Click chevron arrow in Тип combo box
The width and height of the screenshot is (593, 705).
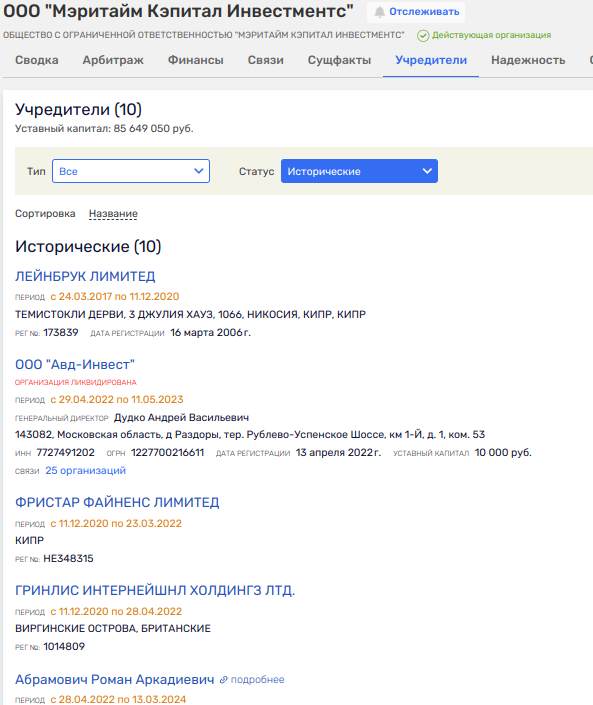(x=199, y=171)
